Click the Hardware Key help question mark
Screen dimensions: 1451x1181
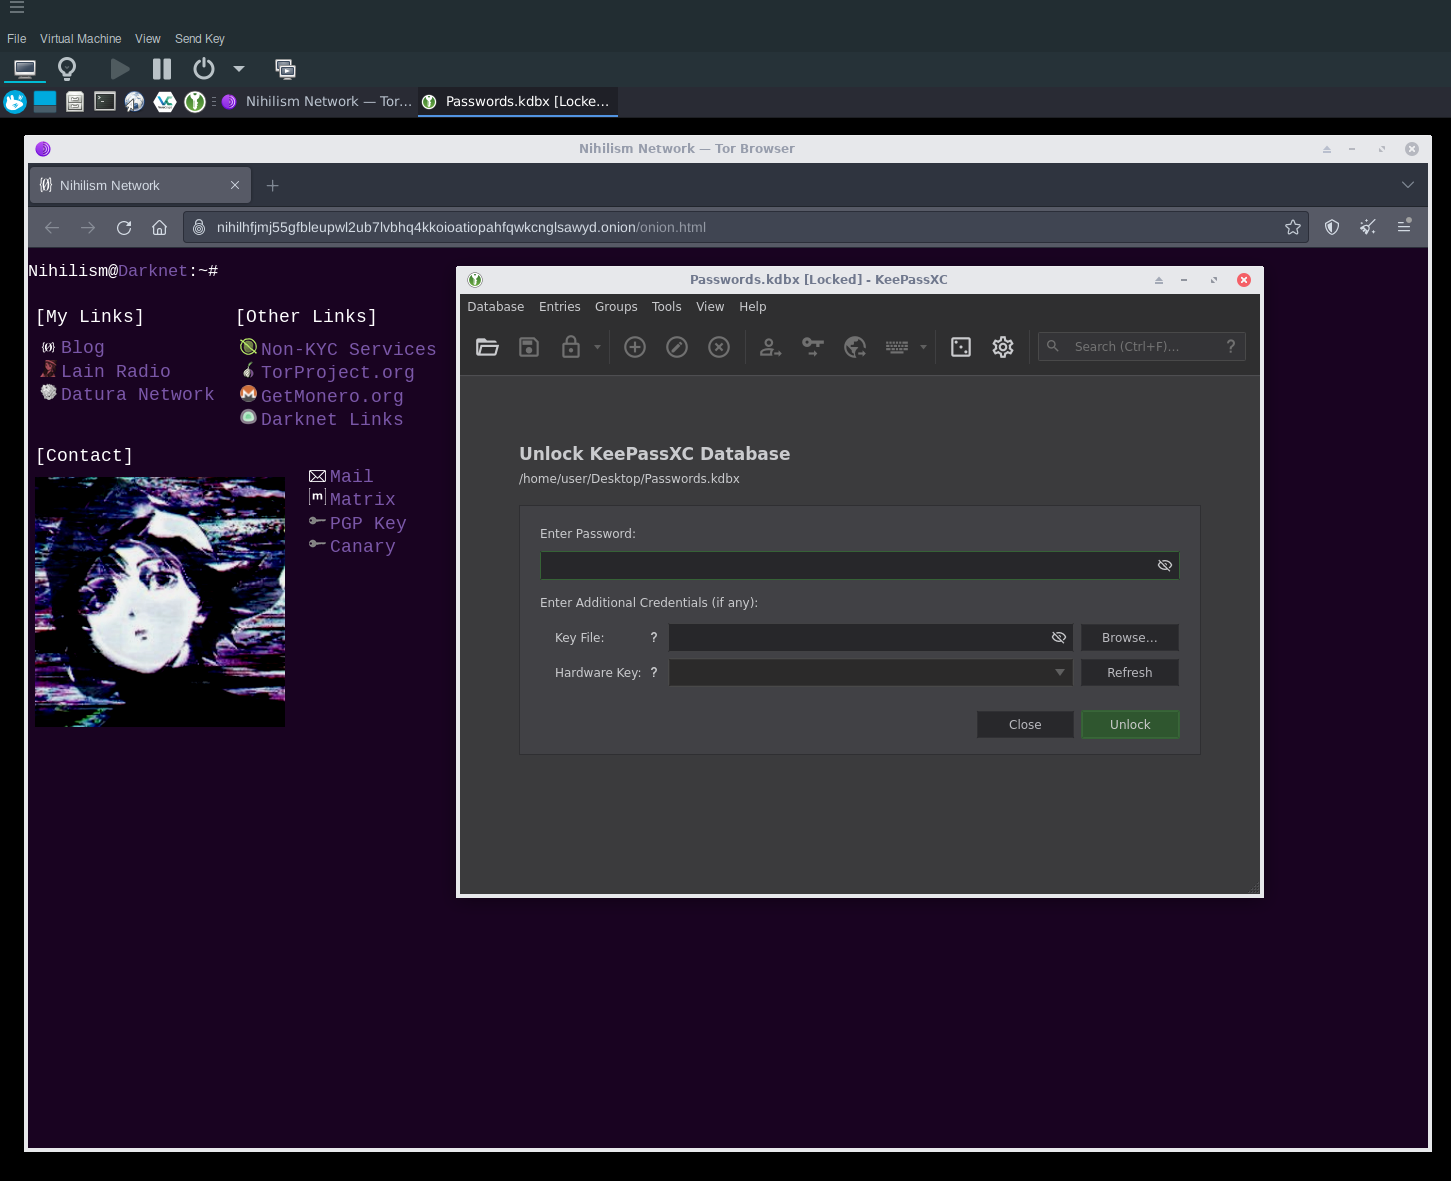pos(654,672)
